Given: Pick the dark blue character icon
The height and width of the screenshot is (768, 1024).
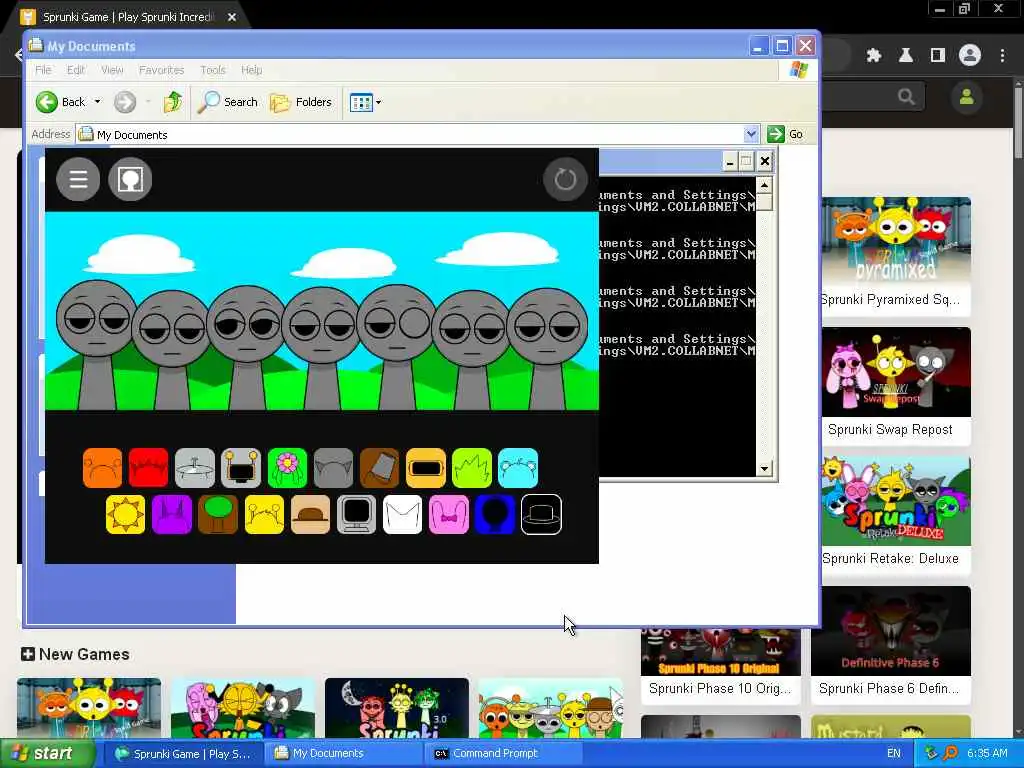Looking at the screenshot, I should [495, 515].
